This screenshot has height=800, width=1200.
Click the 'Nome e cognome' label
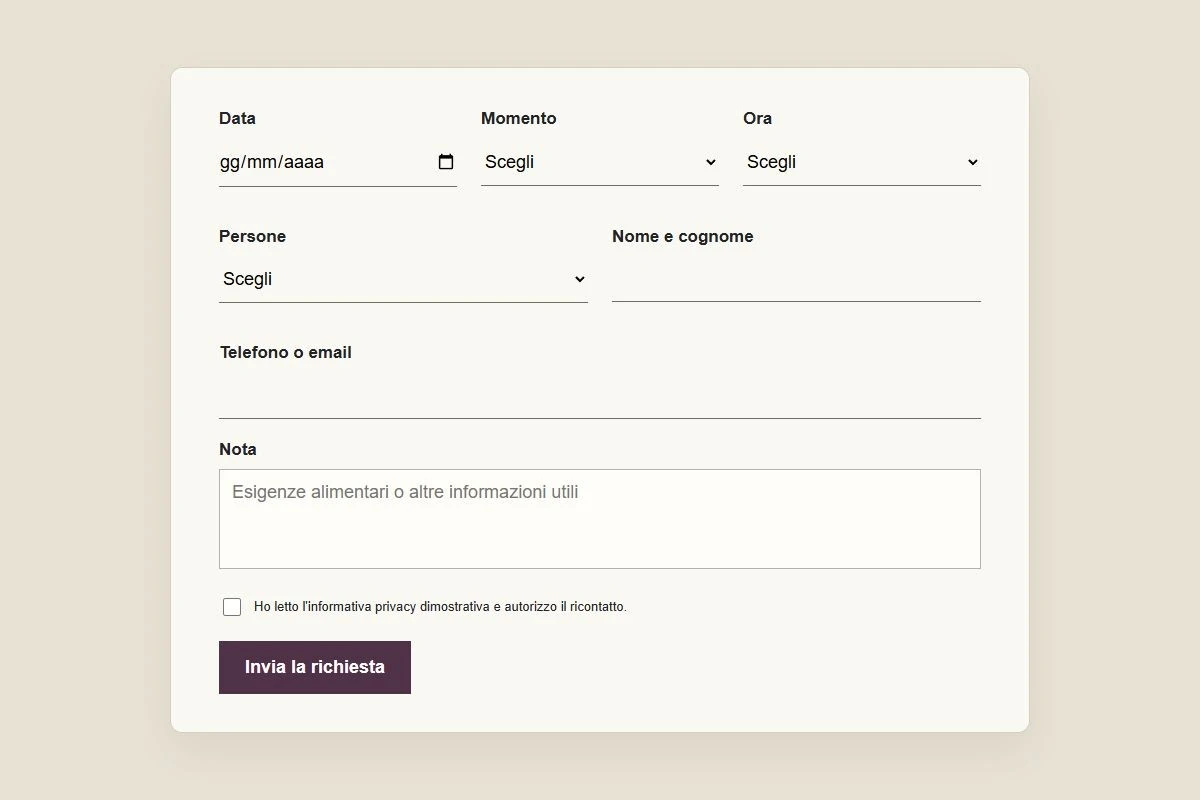683,236
